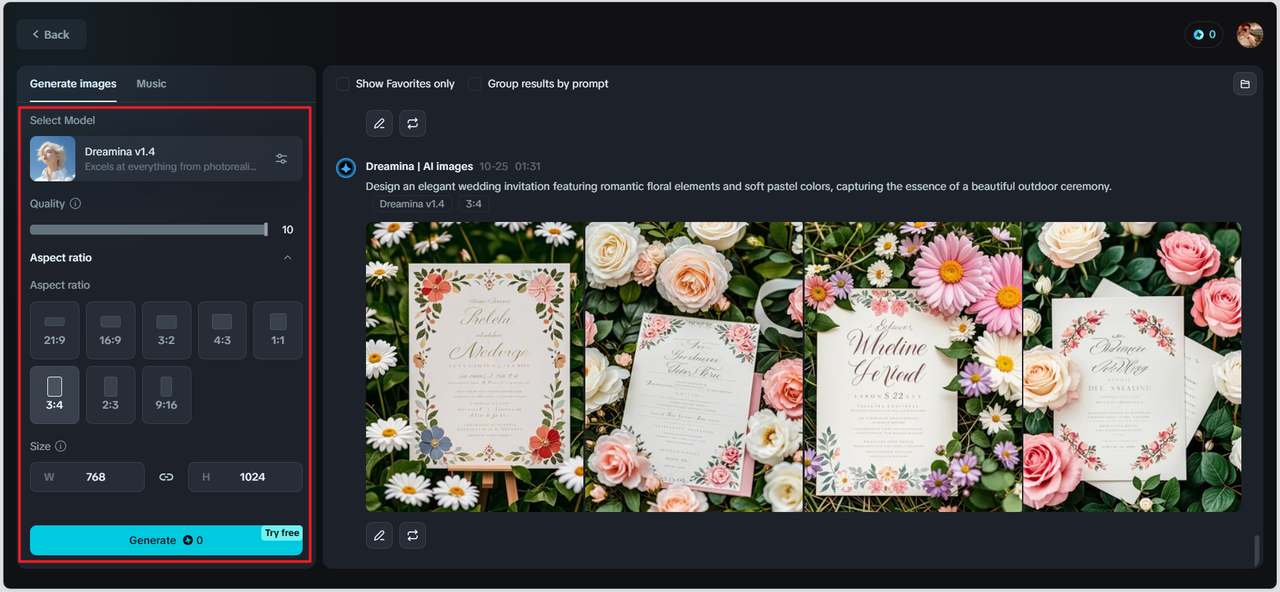Click the regenerate icon below images
The image size is (1280, 592).
click(x=412, y=536)
